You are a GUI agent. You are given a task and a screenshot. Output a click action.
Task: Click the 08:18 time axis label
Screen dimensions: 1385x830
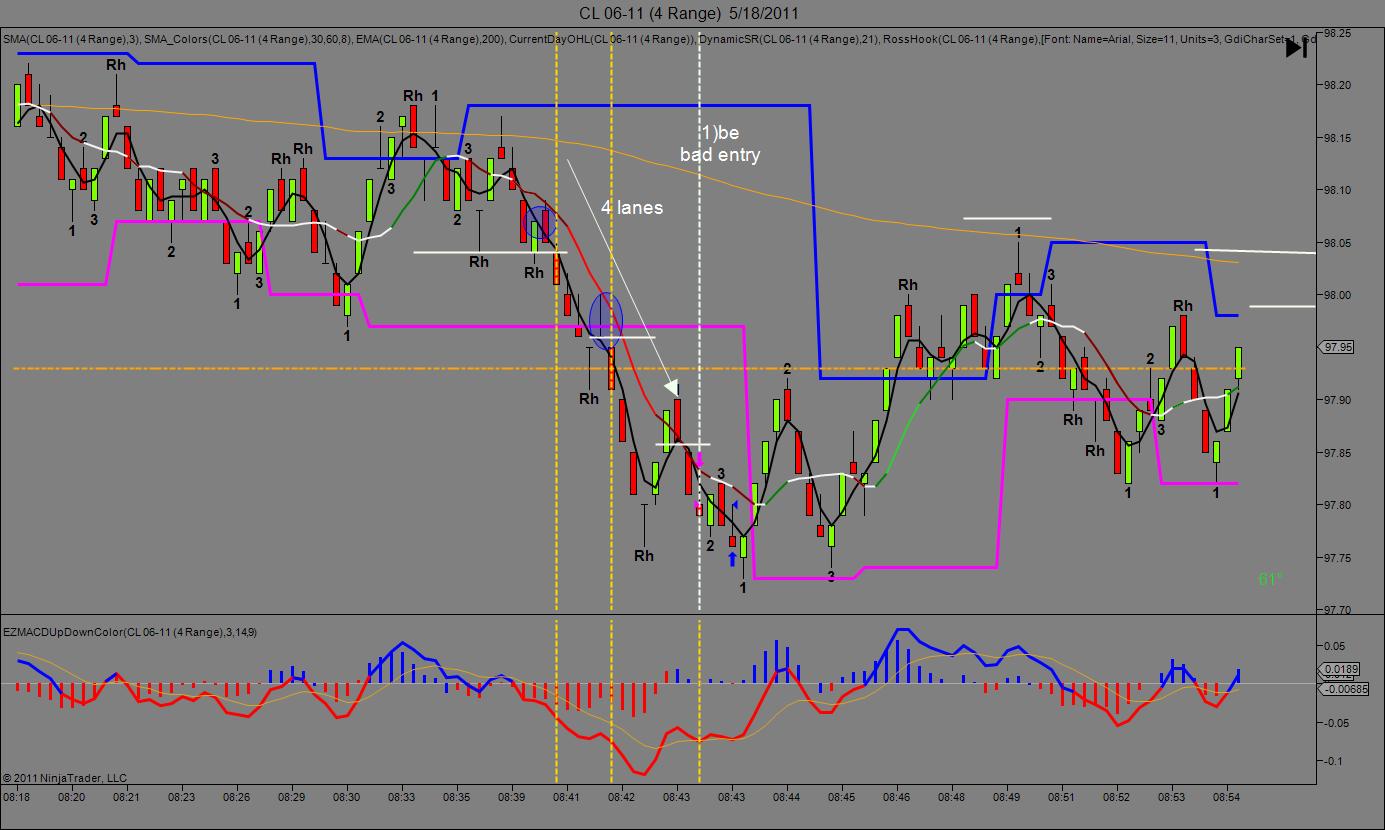(17, 798)
